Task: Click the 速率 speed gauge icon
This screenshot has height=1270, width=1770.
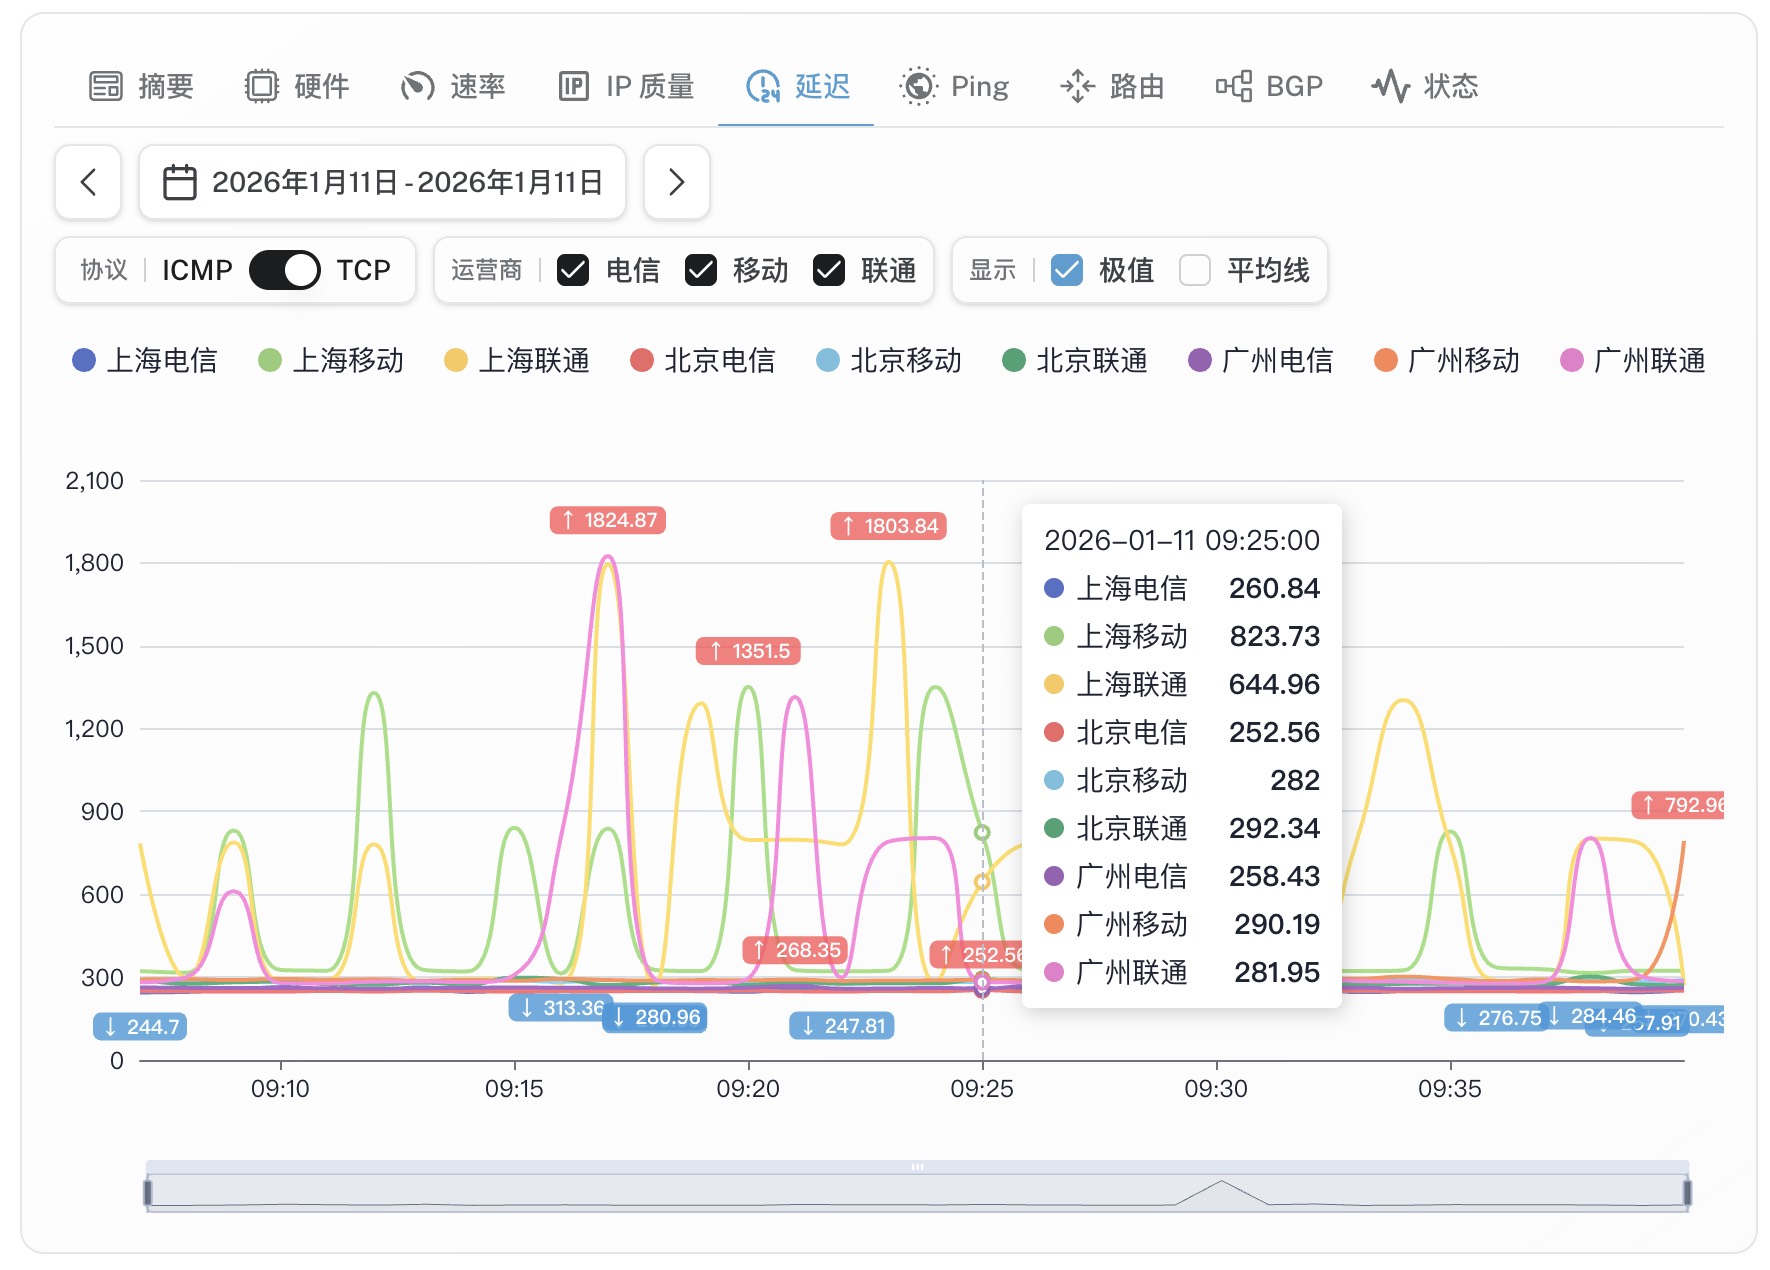Action: point(418,86)
